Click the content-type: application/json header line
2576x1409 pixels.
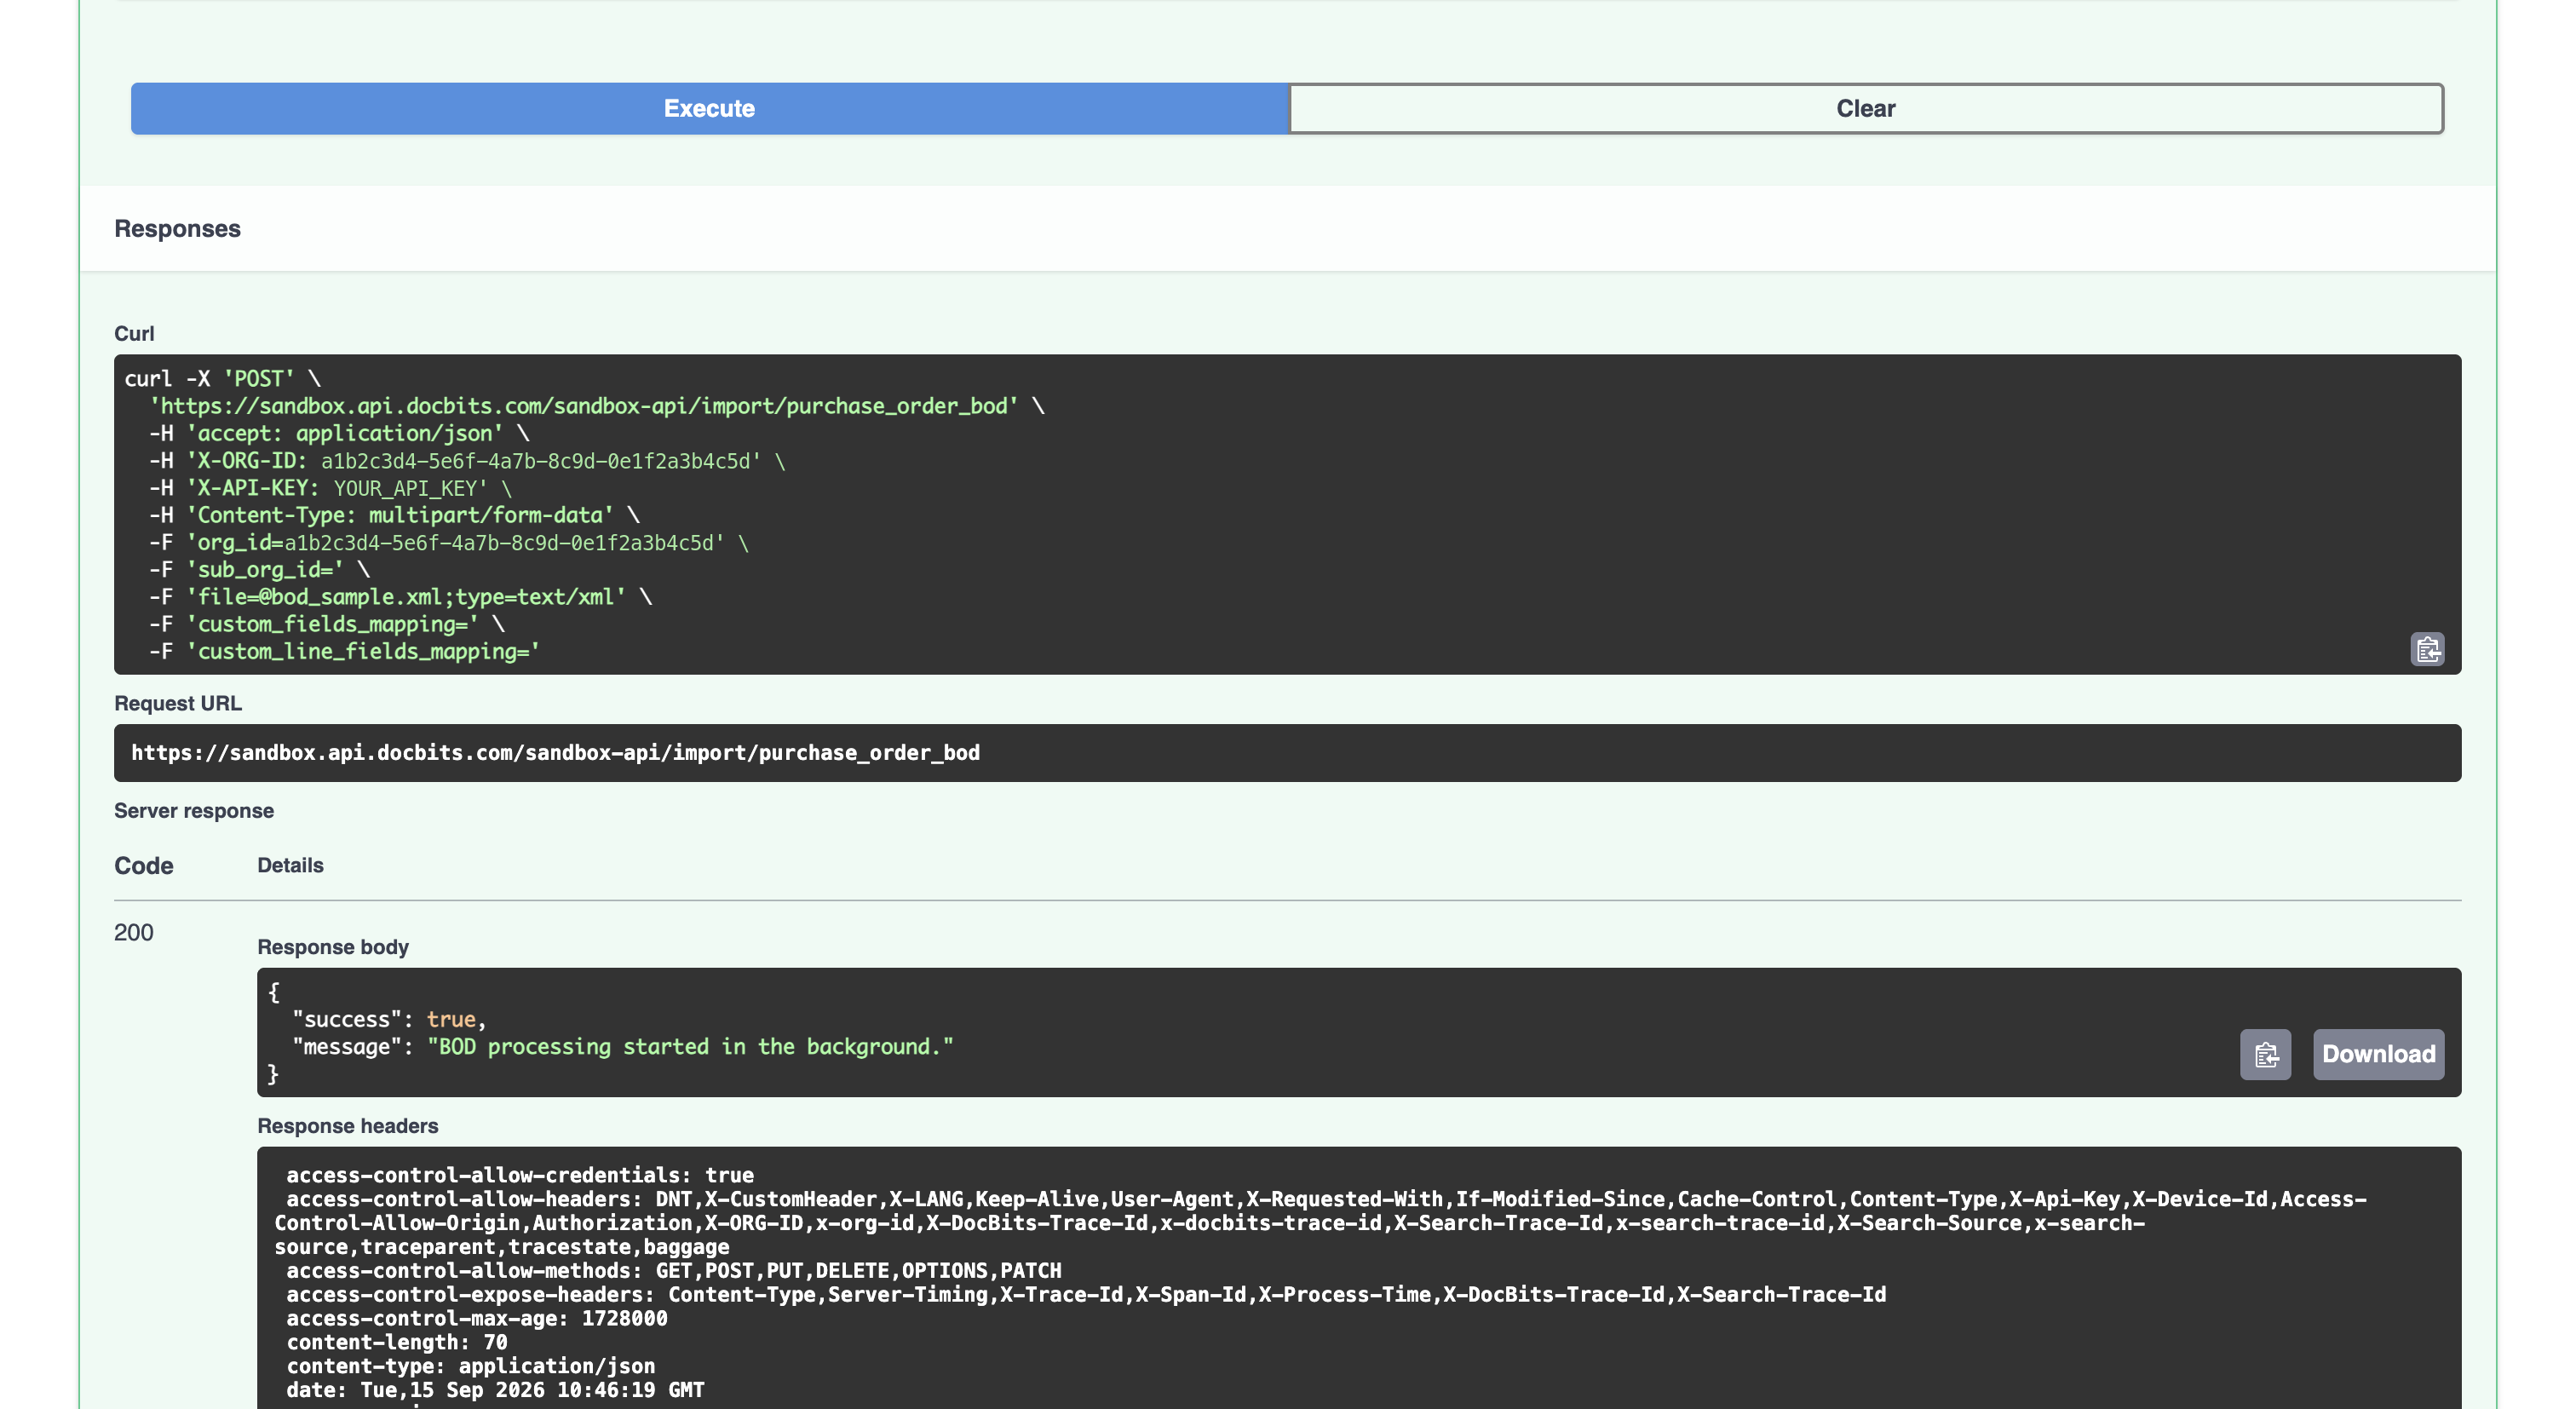471,1366
